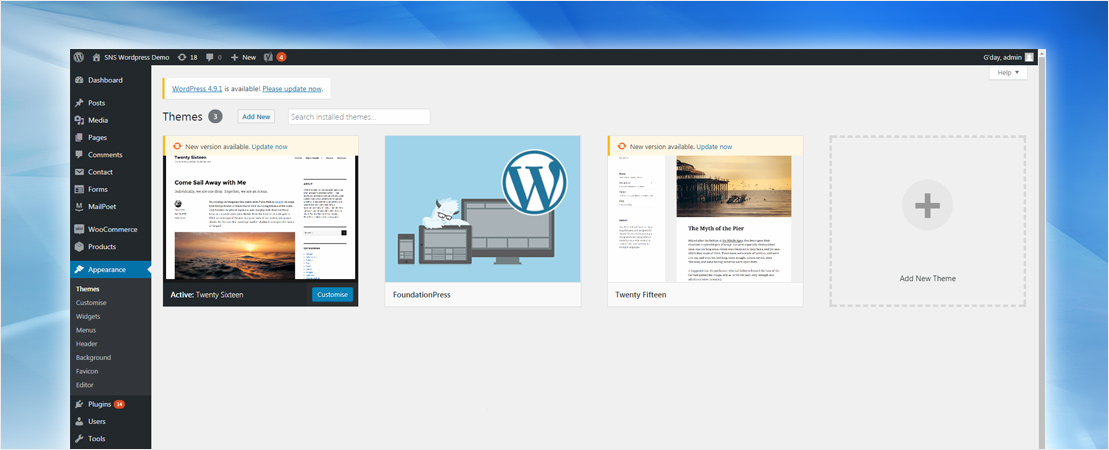Open the New content menu in admin bar
Viewport: 1109px width, 450px height.
[243, 57]
